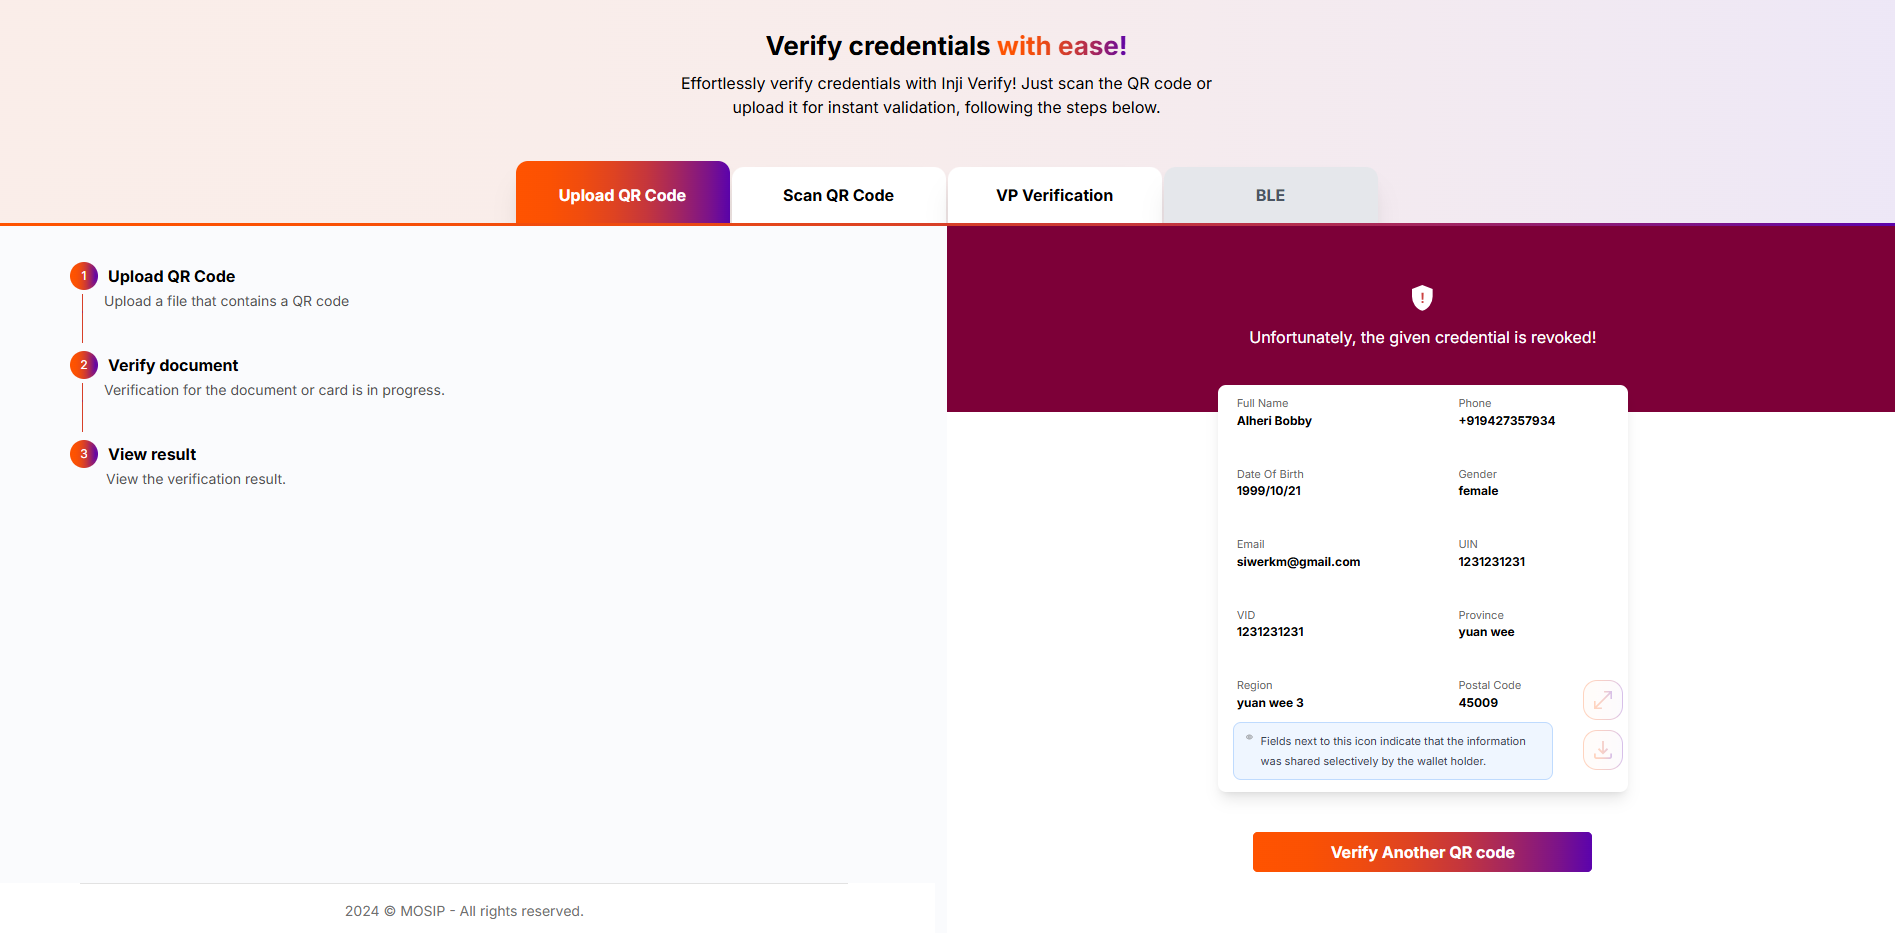
Task: Click step 2 circle for Verify document
Action: (84, 365)
